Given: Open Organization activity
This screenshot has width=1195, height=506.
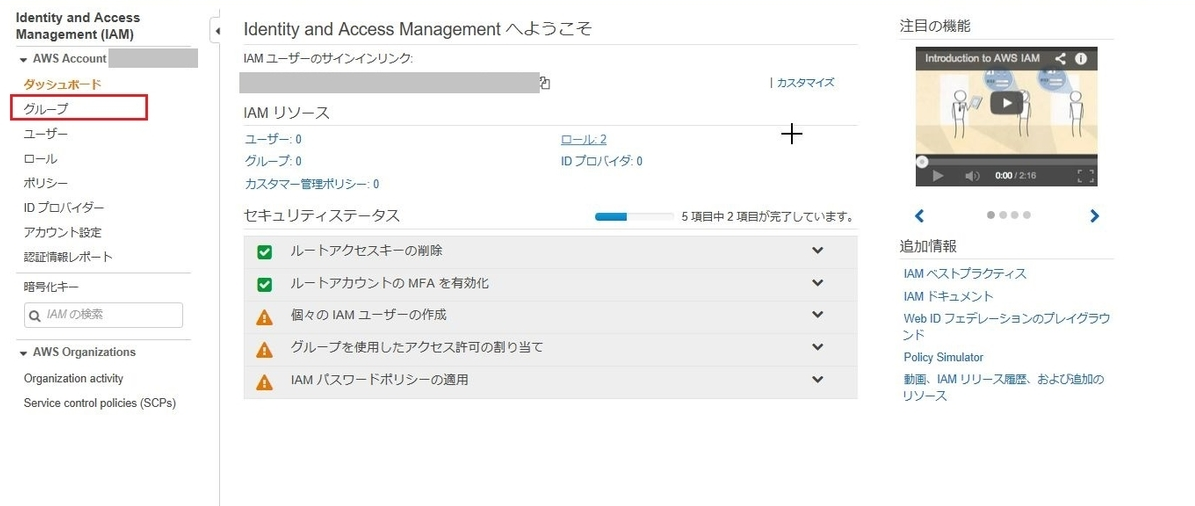Looking at the screenshot, I should pos(73,379).
